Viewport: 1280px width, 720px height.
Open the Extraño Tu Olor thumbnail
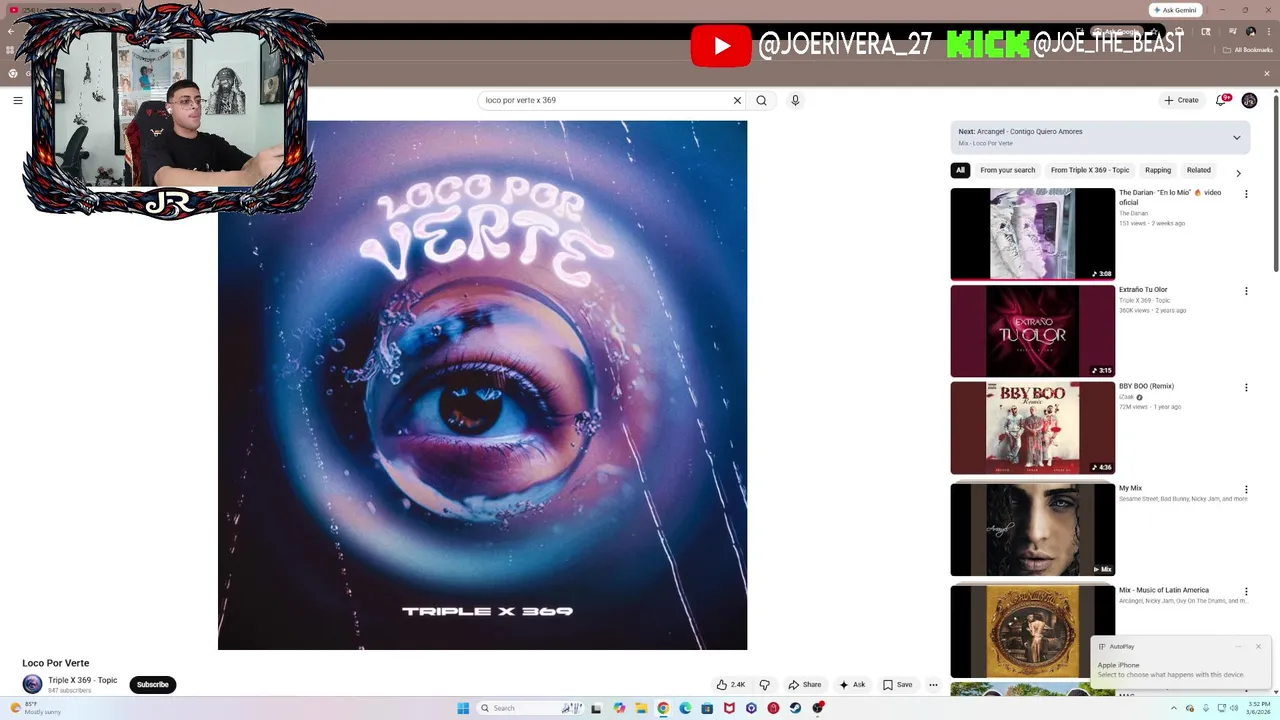[1033, 331]
